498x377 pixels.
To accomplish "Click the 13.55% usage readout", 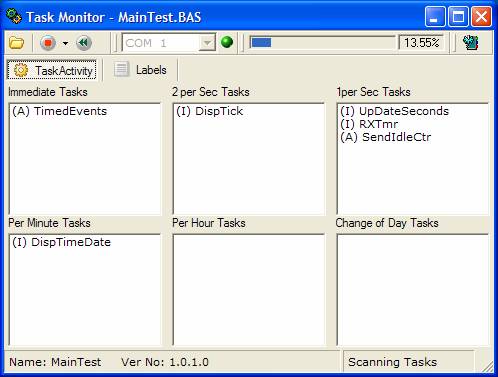I will coord(421,43).
